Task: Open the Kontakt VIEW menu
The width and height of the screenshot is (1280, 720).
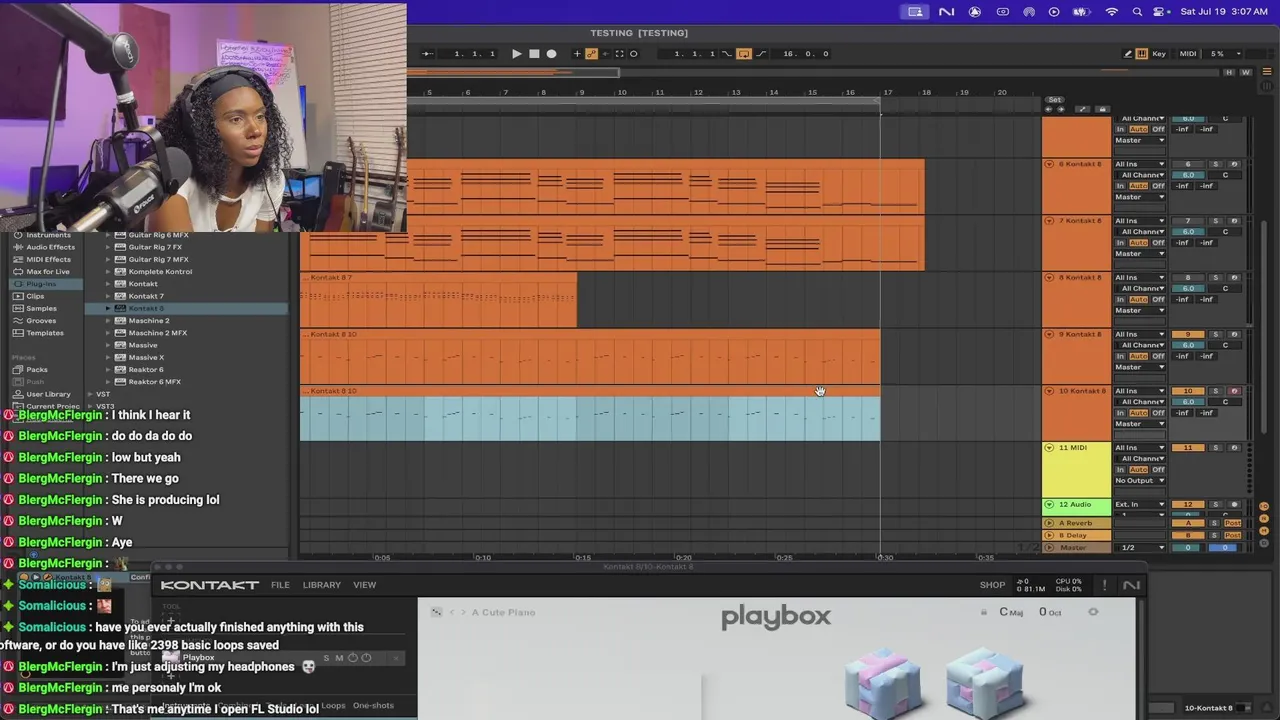Action: tap(364, 585)
